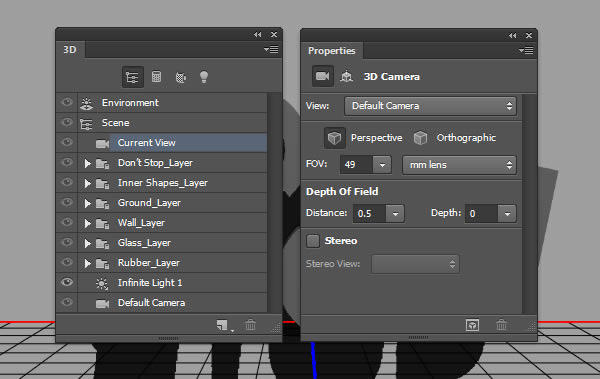Select the Properties tab
Image resolution: width=600 pixels, height=379 pixels.
pos(332,51)
